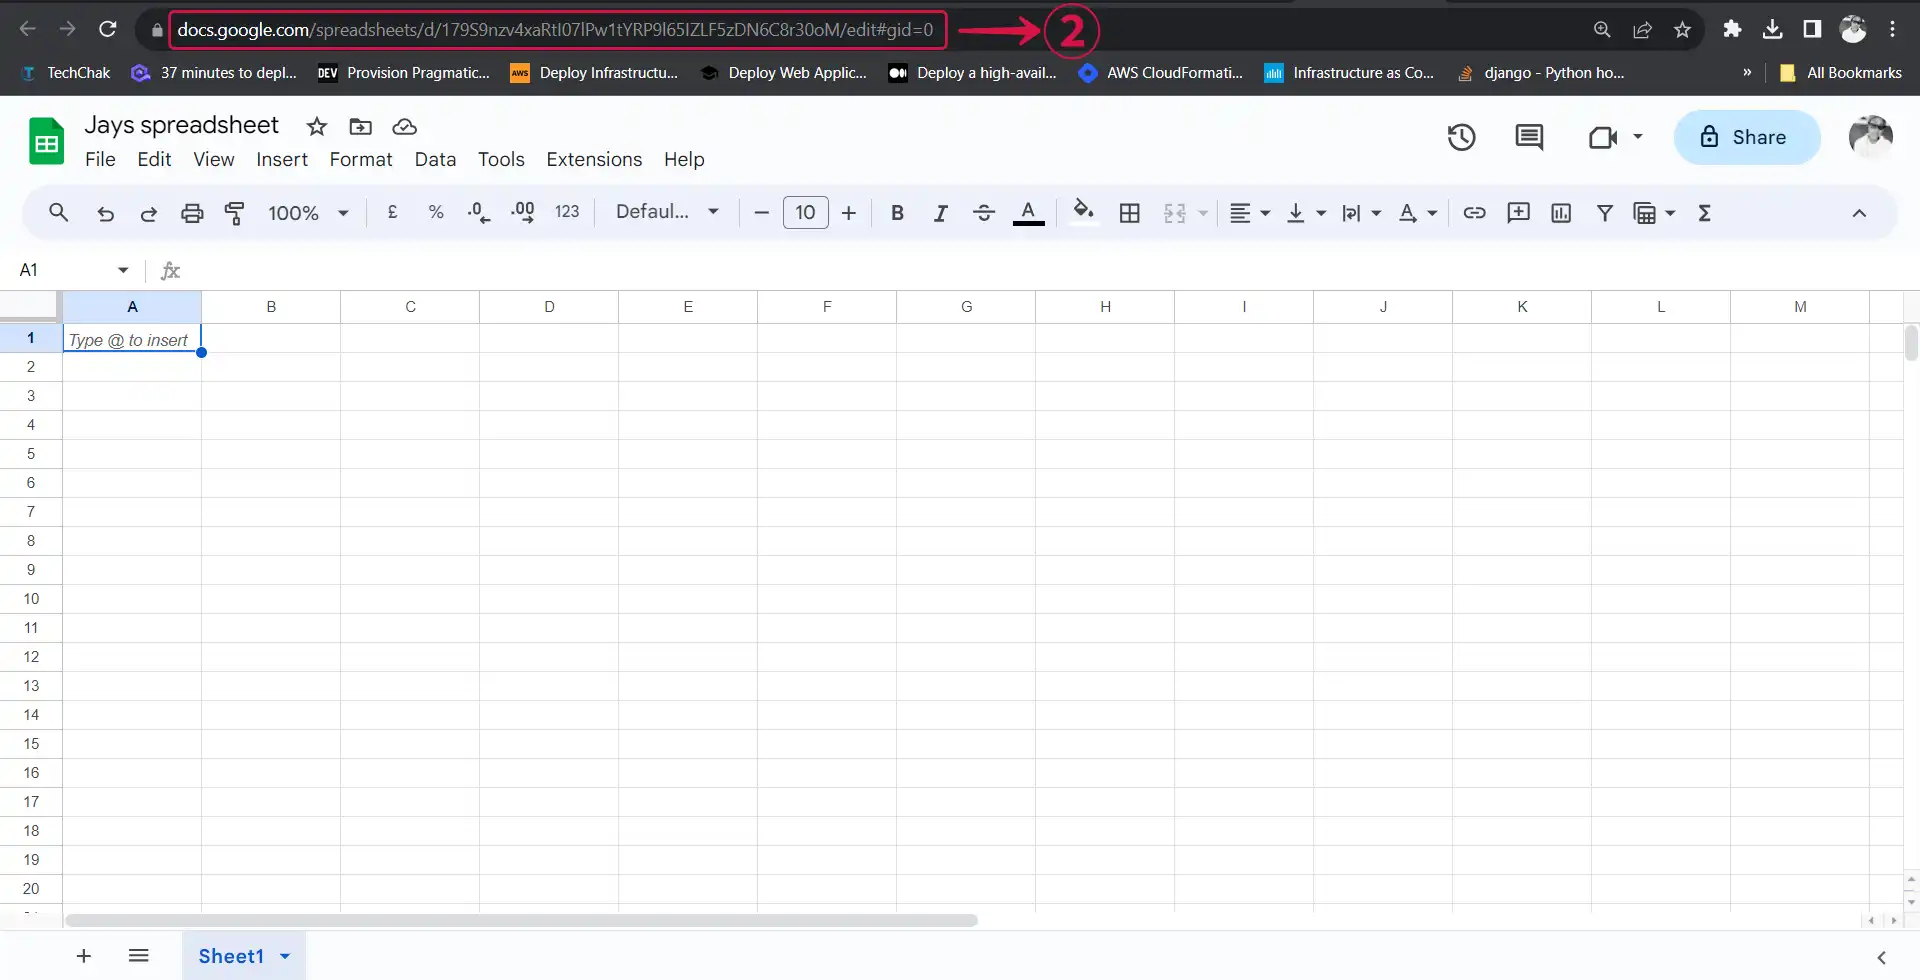Toggle Bold formatting
The height and width of the screenshot is (980, 1920).
pyautogui.click(x=897, y=213)
